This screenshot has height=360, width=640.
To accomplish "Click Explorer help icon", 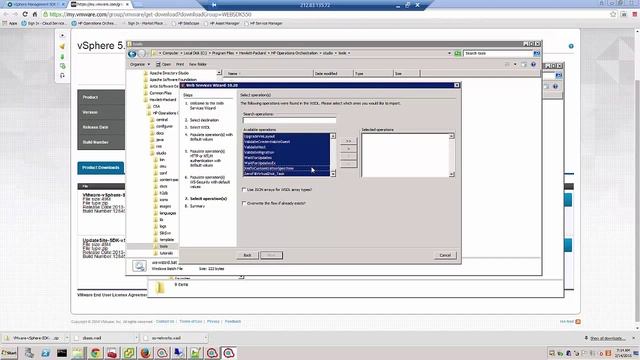I will 533,64.
